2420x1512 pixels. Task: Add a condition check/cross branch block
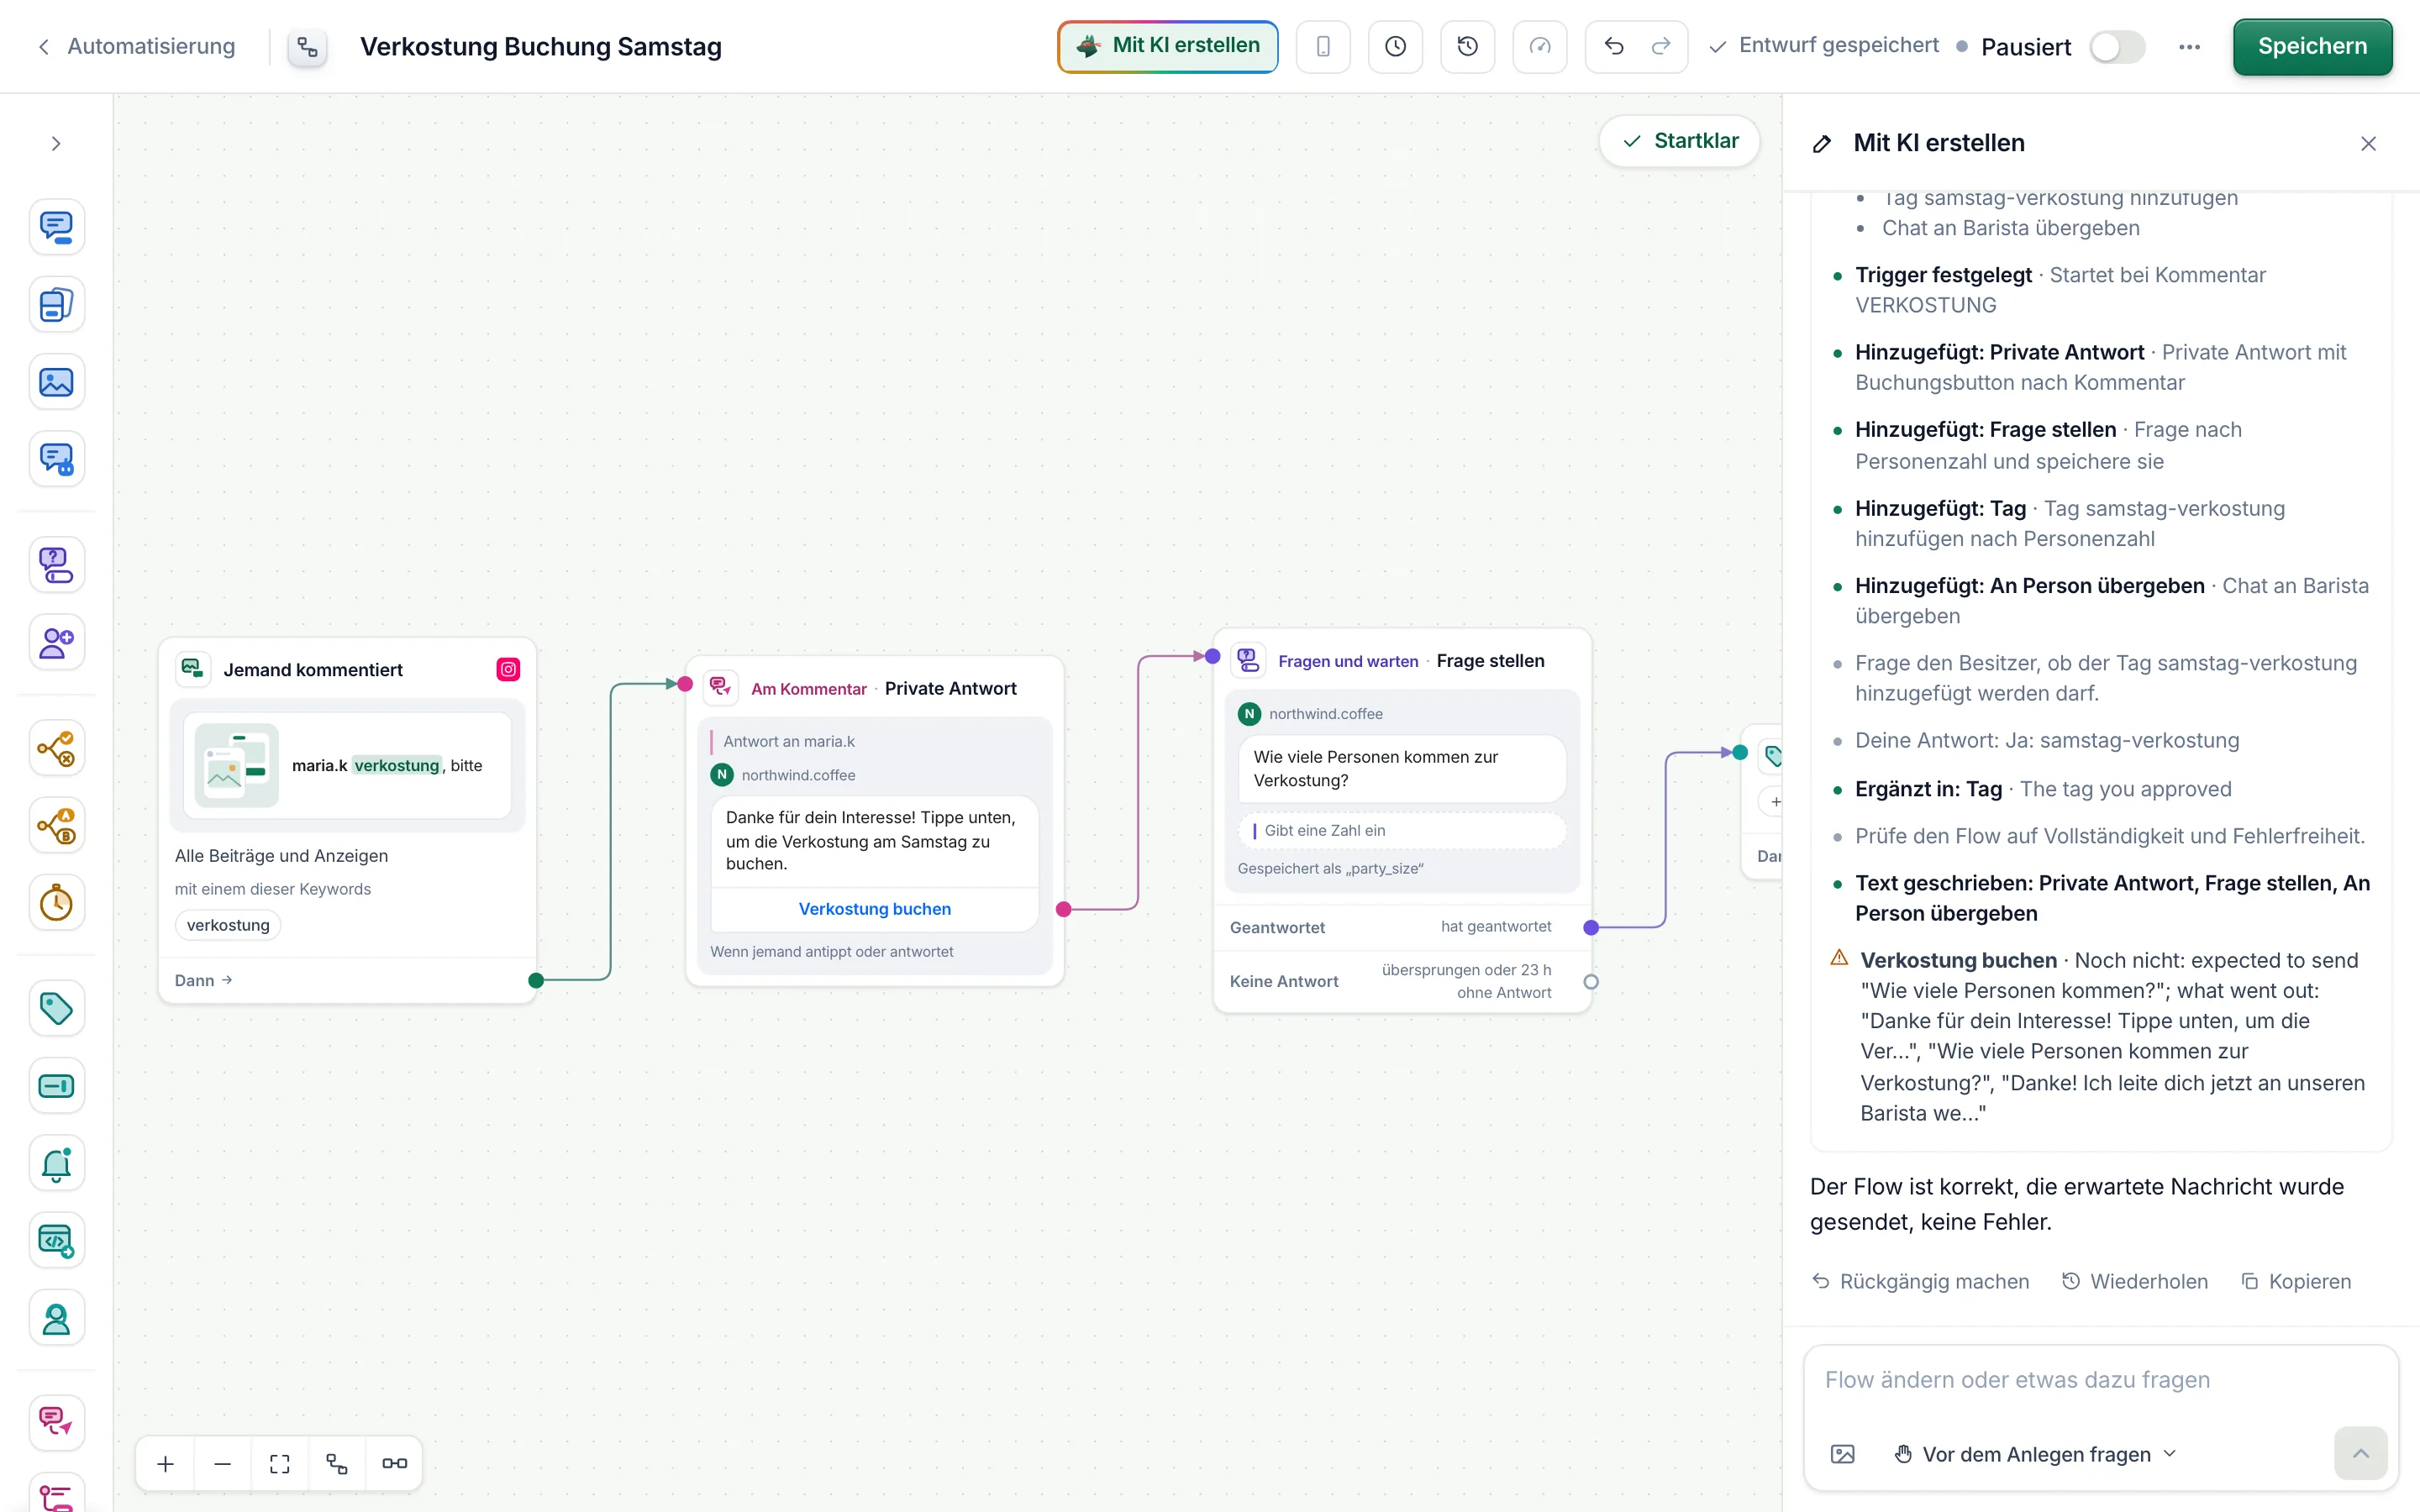pyautogui.click(x=56, y=748)
